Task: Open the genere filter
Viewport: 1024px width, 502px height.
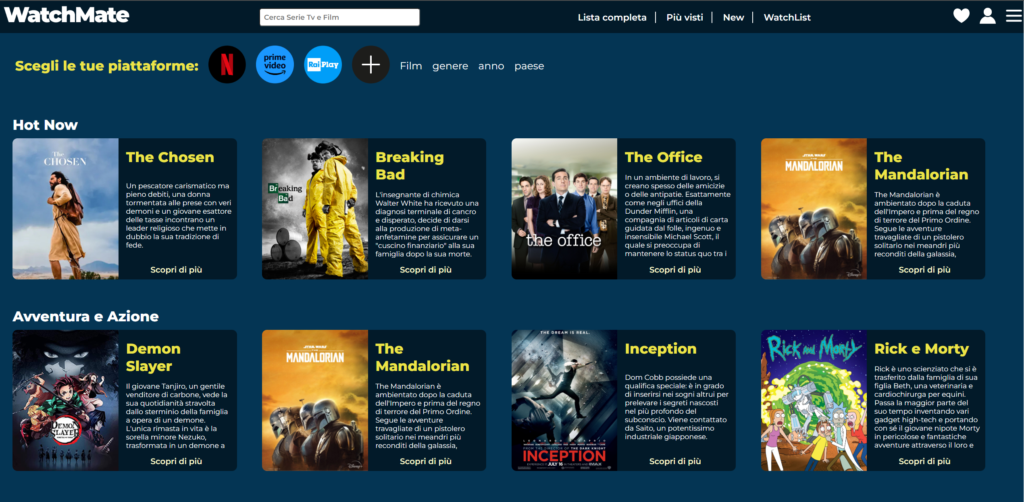Action: (x=450, y=66)
